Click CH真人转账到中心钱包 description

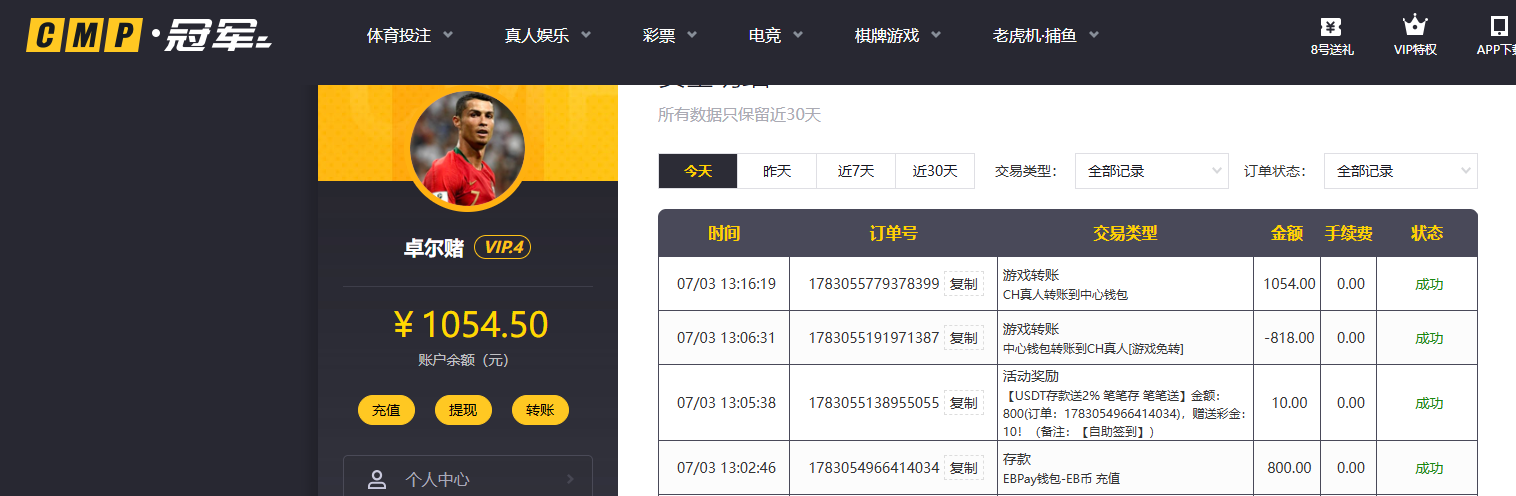tap(1065, 294)
